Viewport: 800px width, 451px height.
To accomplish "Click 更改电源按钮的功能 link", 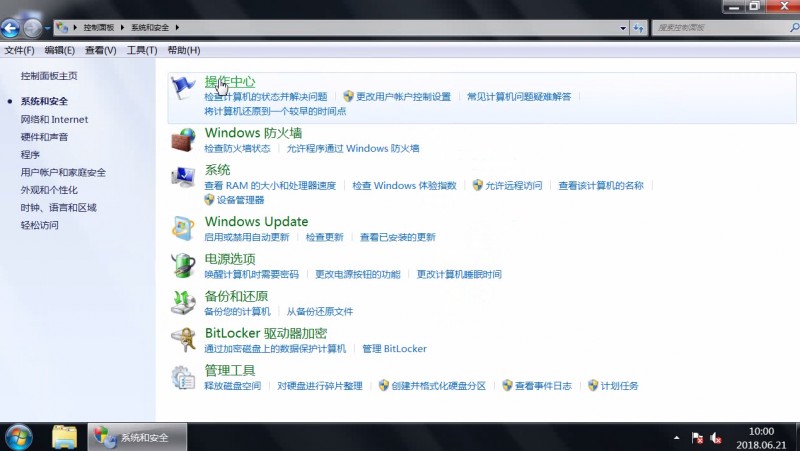I will 358,274.
